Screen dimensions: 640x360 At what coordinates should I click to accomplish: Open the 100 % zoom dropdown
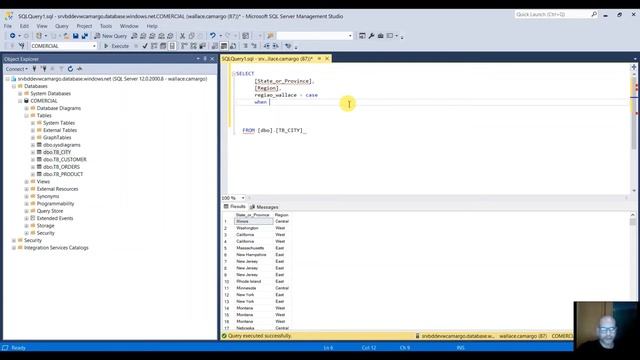tap(243, 198)
